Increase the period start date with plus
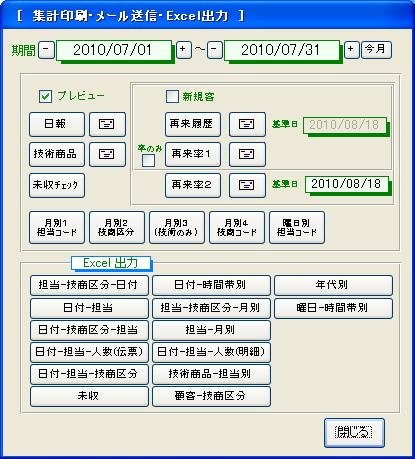The width and height of the screenshot is (415, 459). pyautogui.click(x=183, y=50)
